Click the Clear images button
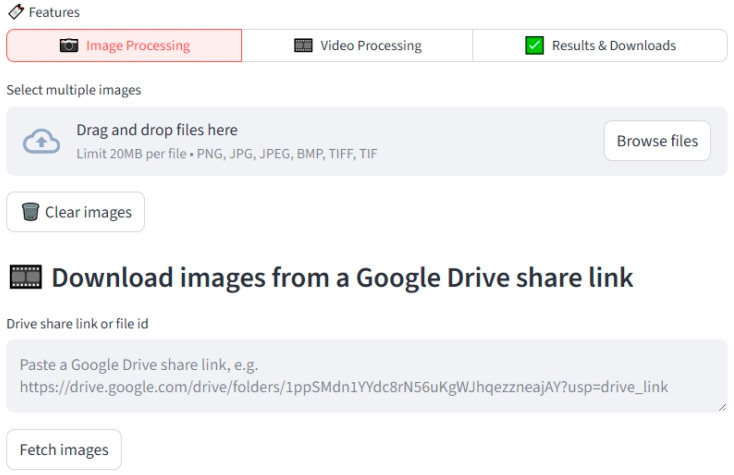This screenshot has height=475, width=734. coord(75,212)
